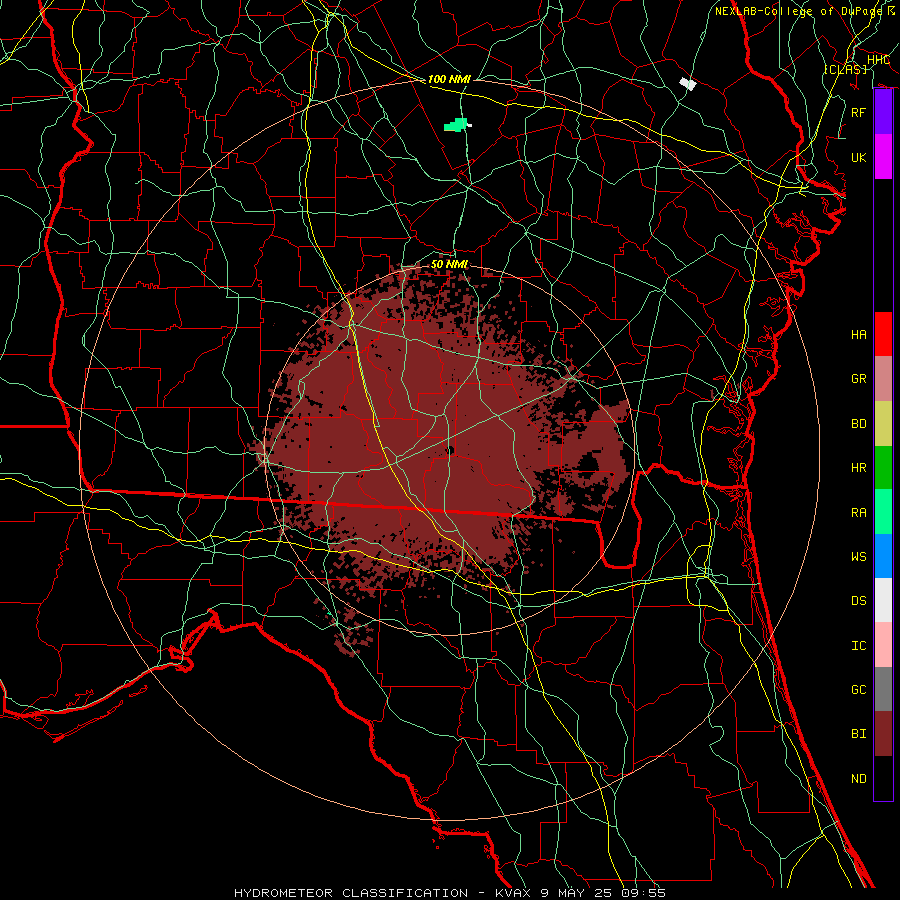Image resolution: width=900 pixels, height=900 pixels.
Task: Click the 'HA' legend label
Action: (859, 335)
